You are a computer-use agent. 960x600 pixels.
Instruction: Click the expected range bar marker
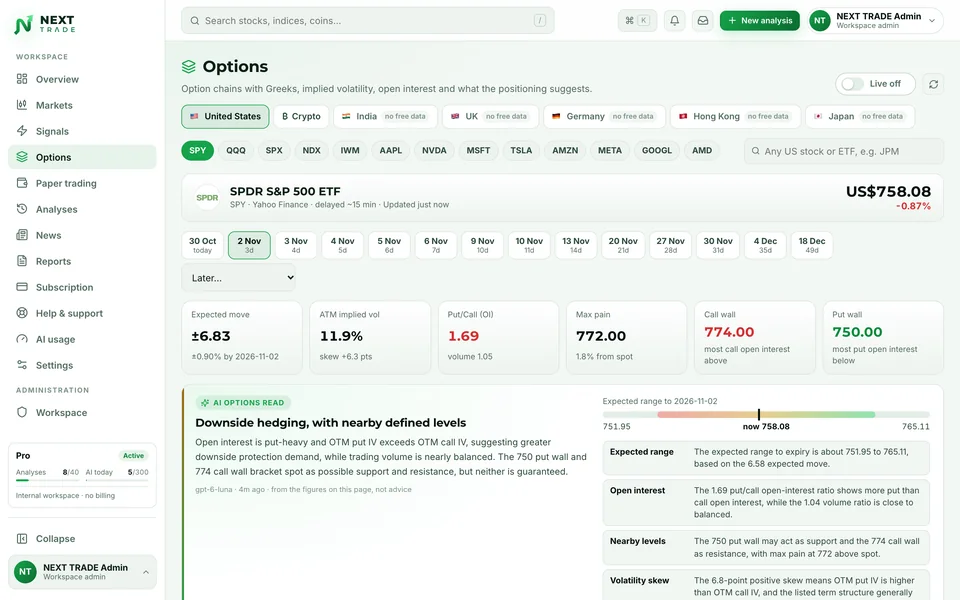click(x=759, y=414)
